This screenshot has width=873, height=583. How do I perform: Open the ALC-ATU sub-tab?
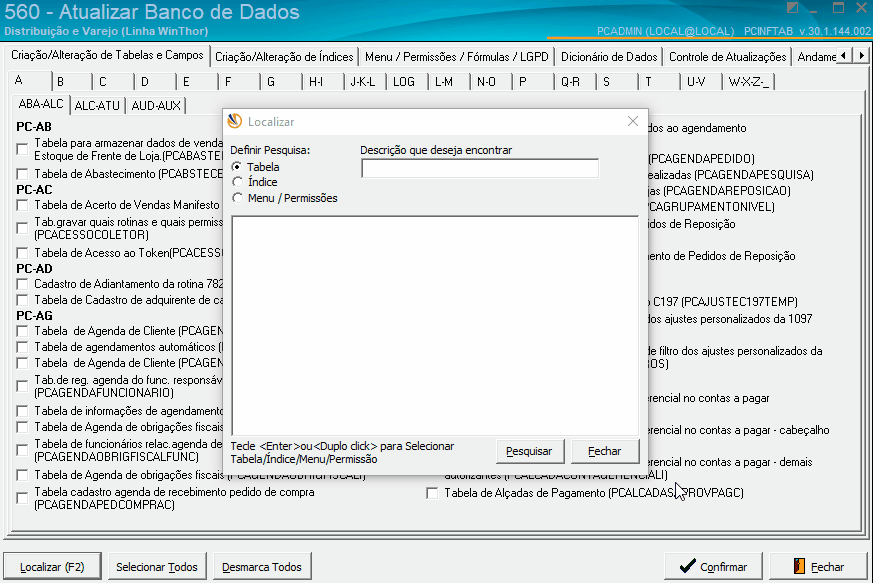click(x=97, y=105)
